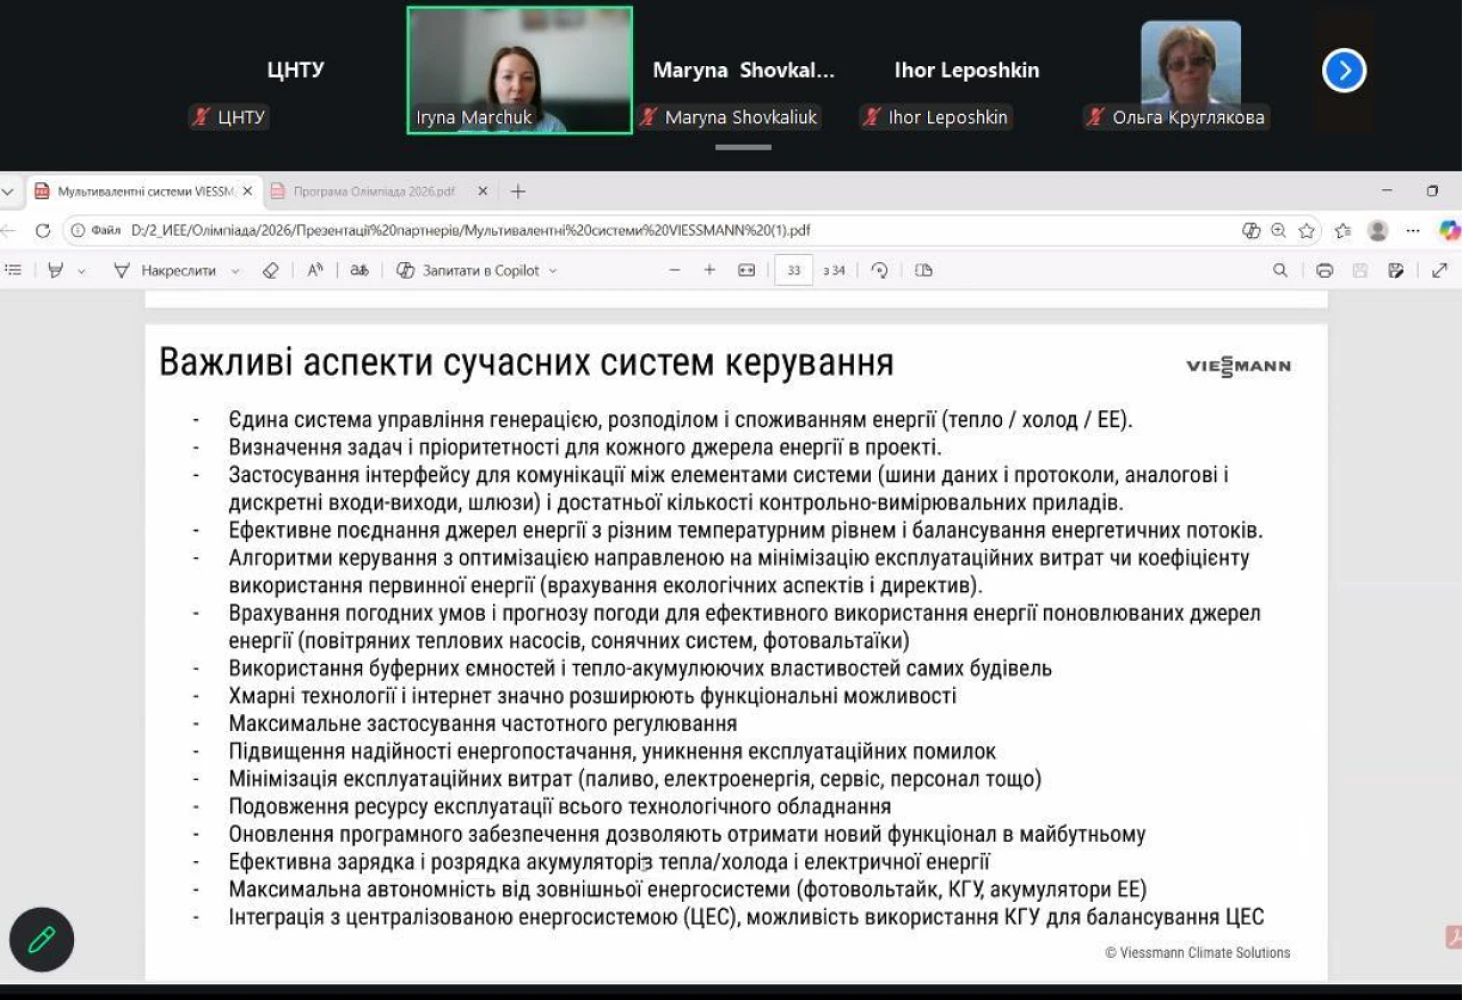Select the eraser tool in PDF toolbar

point(270,270)
